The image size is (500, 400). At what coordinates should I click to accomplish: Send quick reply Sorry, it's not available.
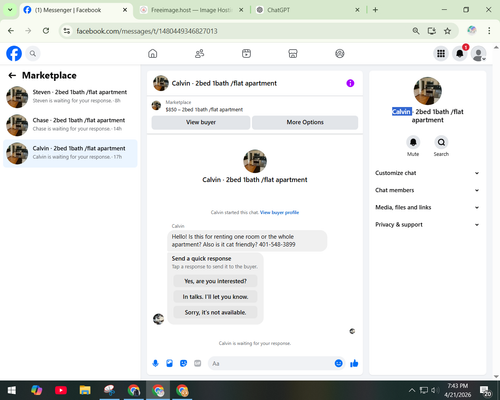point(215,312)
